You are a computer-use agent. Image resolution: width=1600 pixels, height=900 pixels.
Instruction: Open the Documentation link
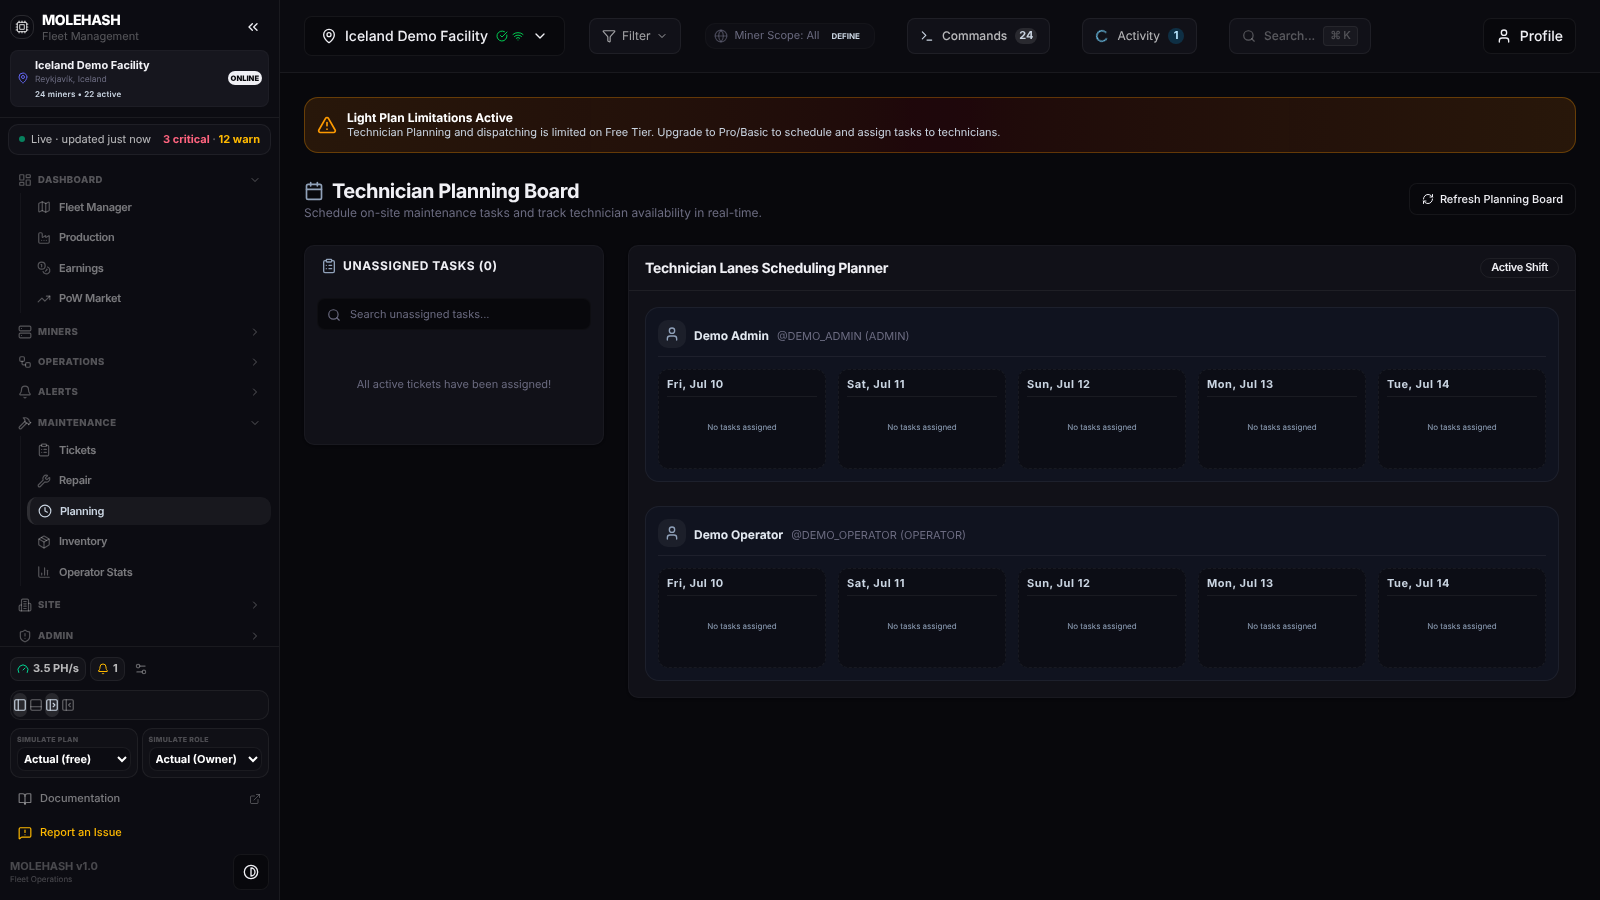[80, 799]
